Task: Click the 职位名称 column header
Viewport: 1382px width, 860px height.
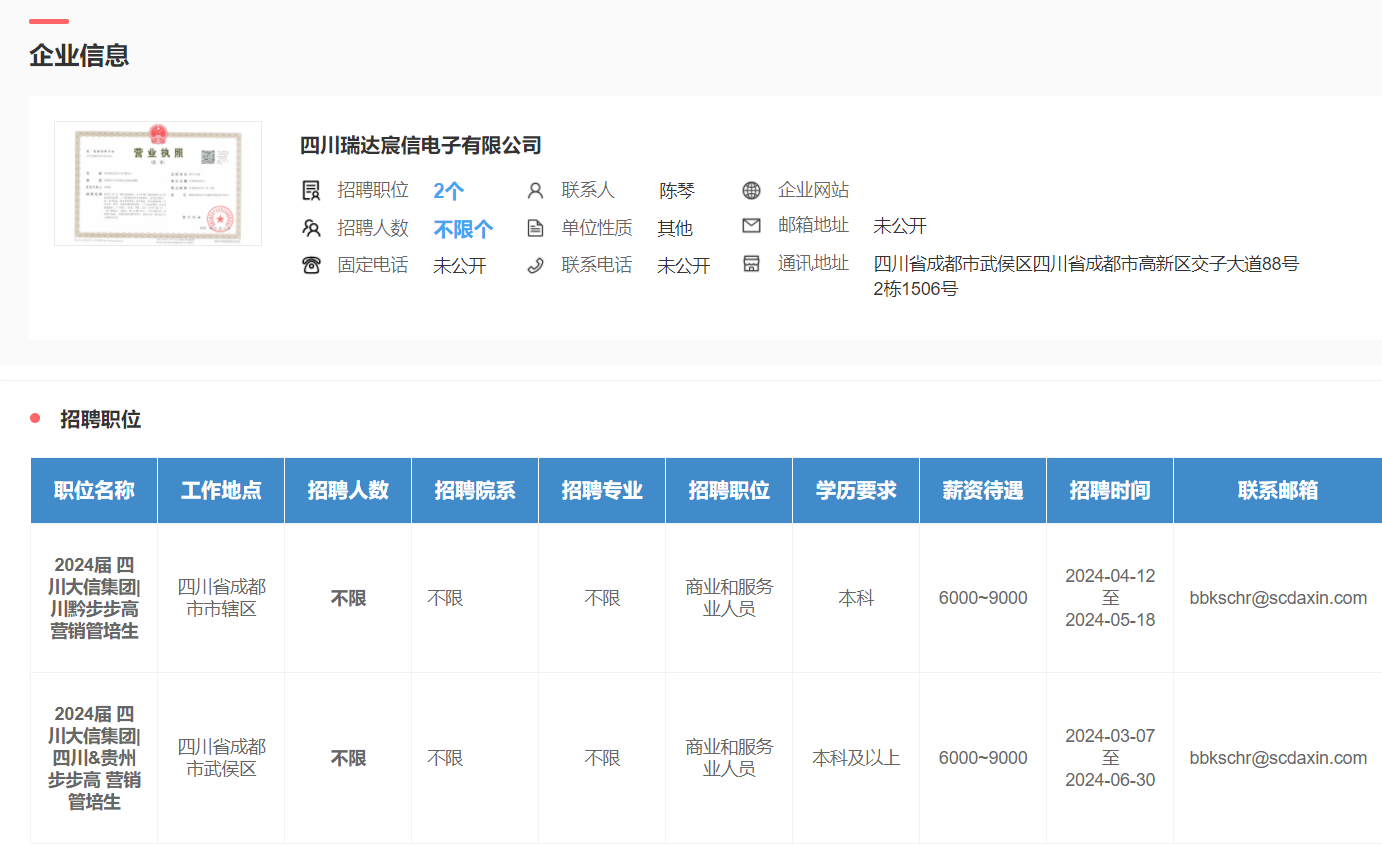Action: pyautogui.click(x=94, y=490)
